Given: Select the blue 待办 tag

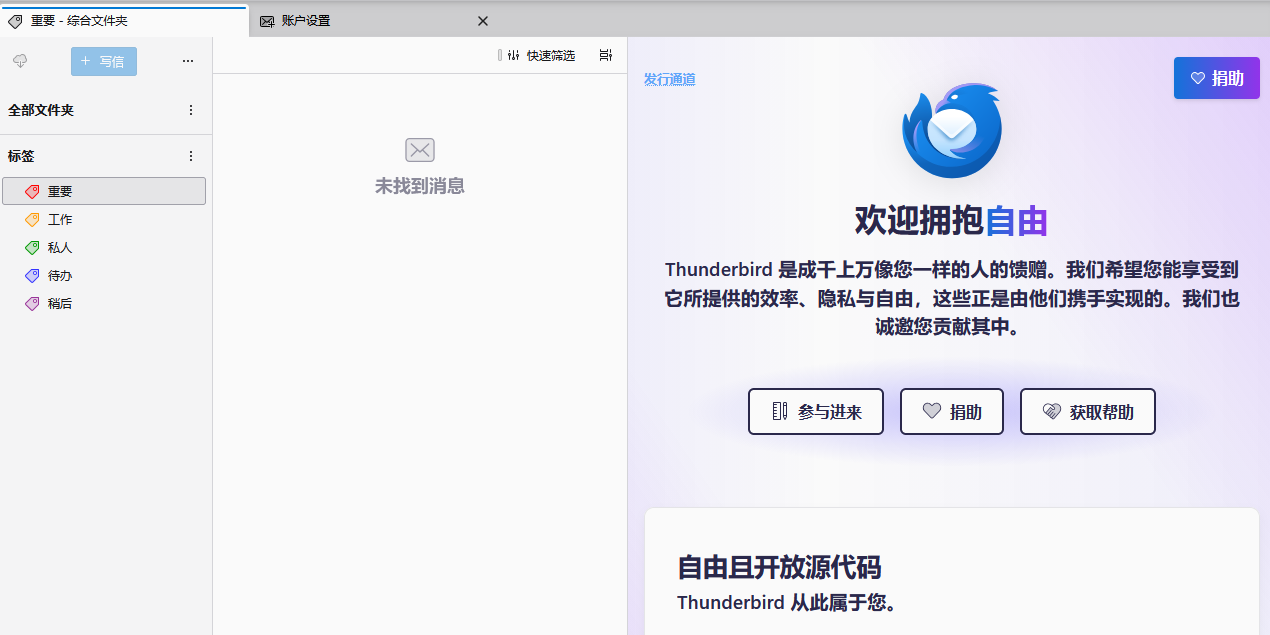Looking at the screenshot, I should point(60,275).
